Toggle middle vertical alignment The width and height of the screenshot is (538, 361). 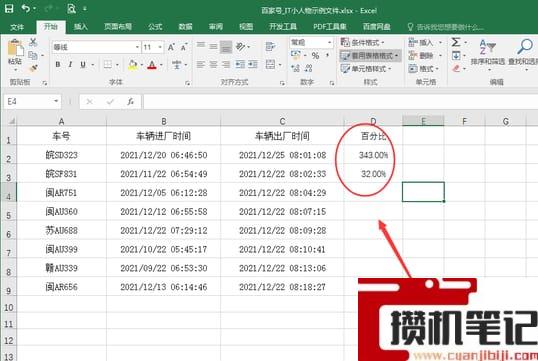tap(213, 46)
